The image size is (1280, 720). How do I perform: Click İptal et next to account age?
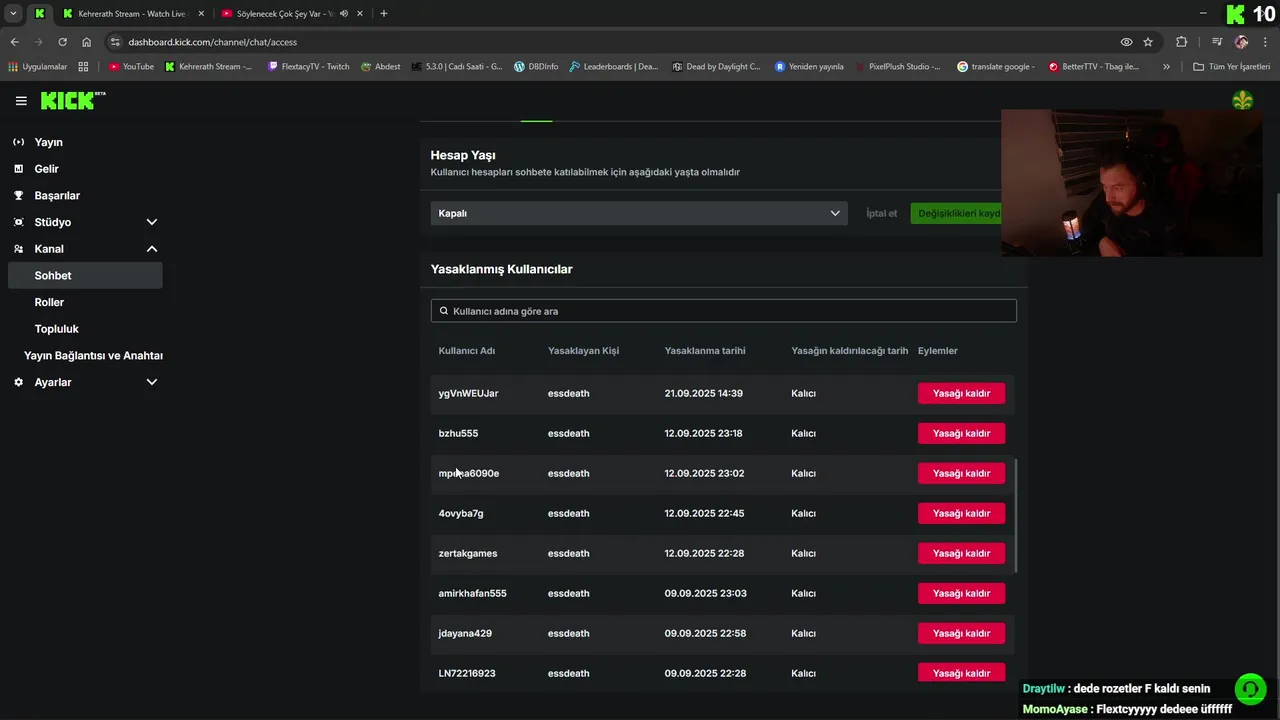click(881, 213)
